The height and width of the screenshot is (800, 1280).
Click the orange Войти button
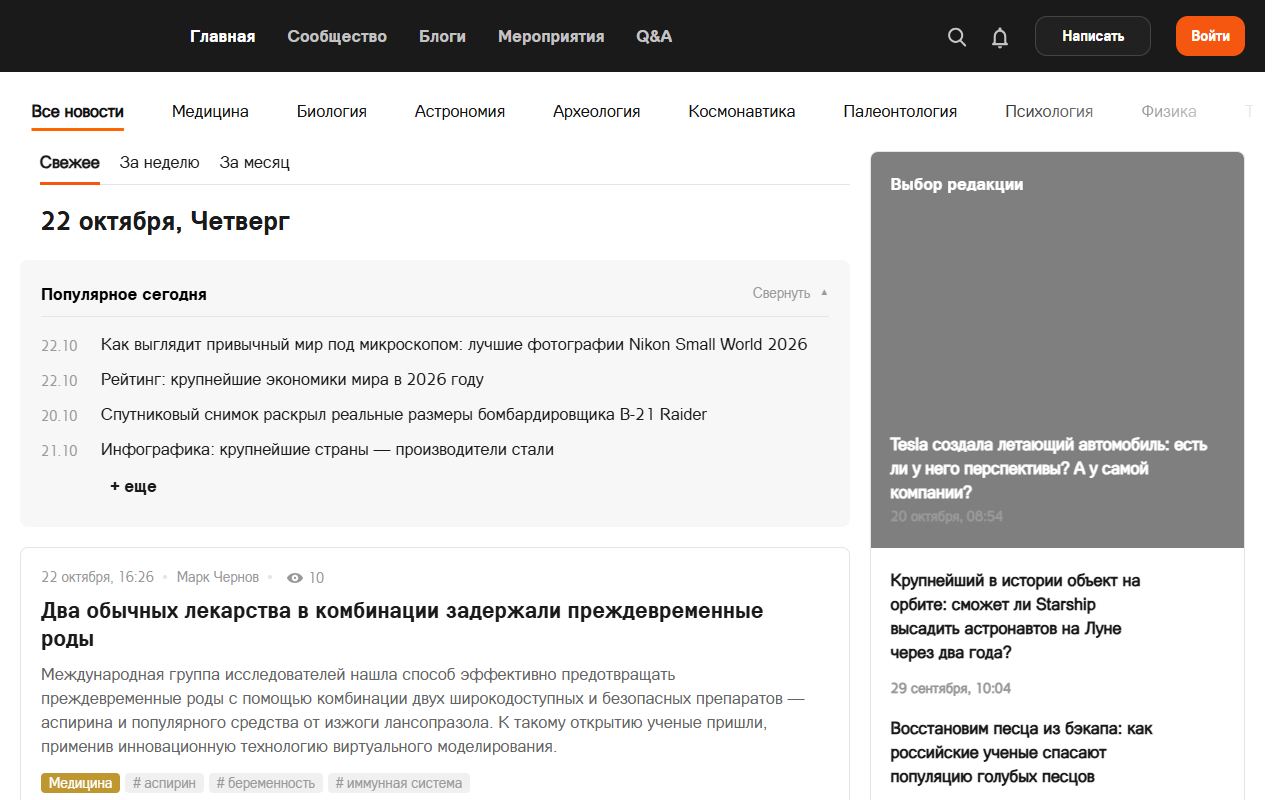point(1210,36)
